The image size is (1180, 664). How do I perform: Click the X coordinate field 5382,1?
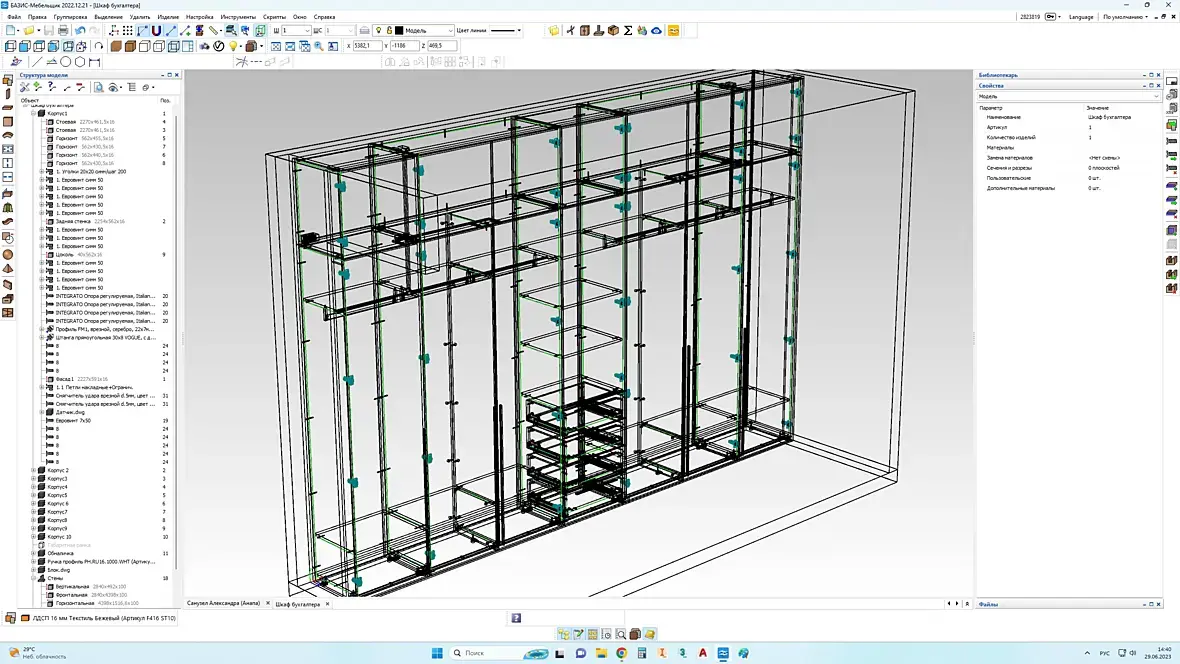[366, 45]
